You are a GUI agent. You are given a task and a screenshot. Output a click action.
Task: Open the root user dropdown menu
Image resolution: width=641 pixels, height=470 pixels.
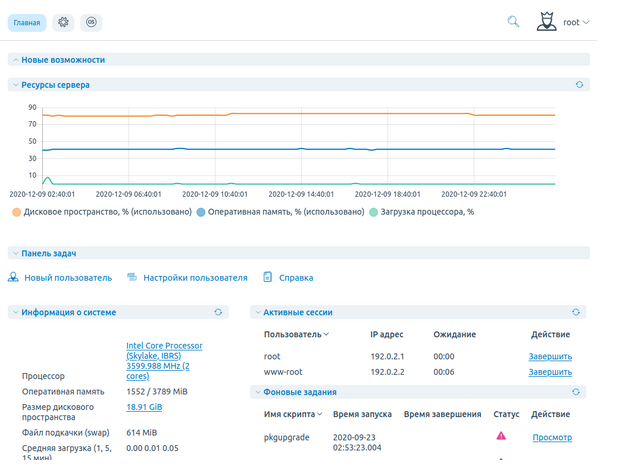tap(577, 22)
